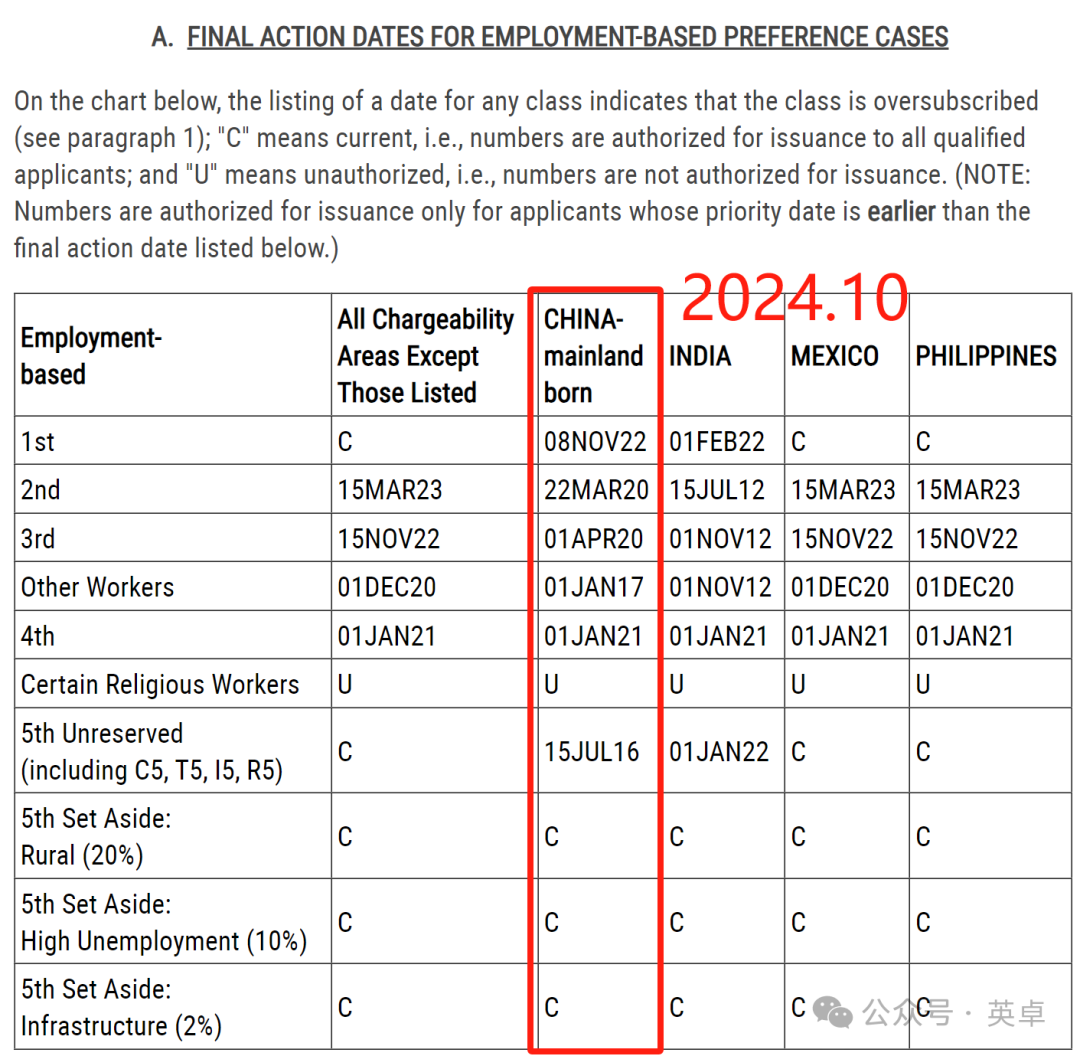Select the 'CHINA-mainland born' column header
This screenshot has width=1080, height=1056.
(594, 356)
